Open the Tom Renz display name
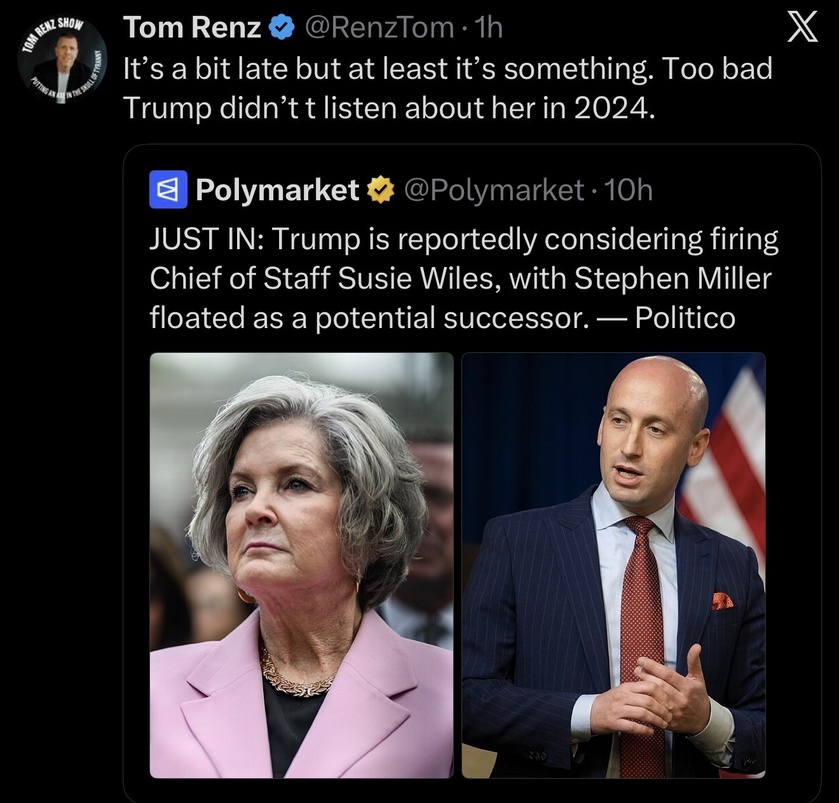Image resolution: width=839 pixels, height=803 pixels. click(192, 27)
